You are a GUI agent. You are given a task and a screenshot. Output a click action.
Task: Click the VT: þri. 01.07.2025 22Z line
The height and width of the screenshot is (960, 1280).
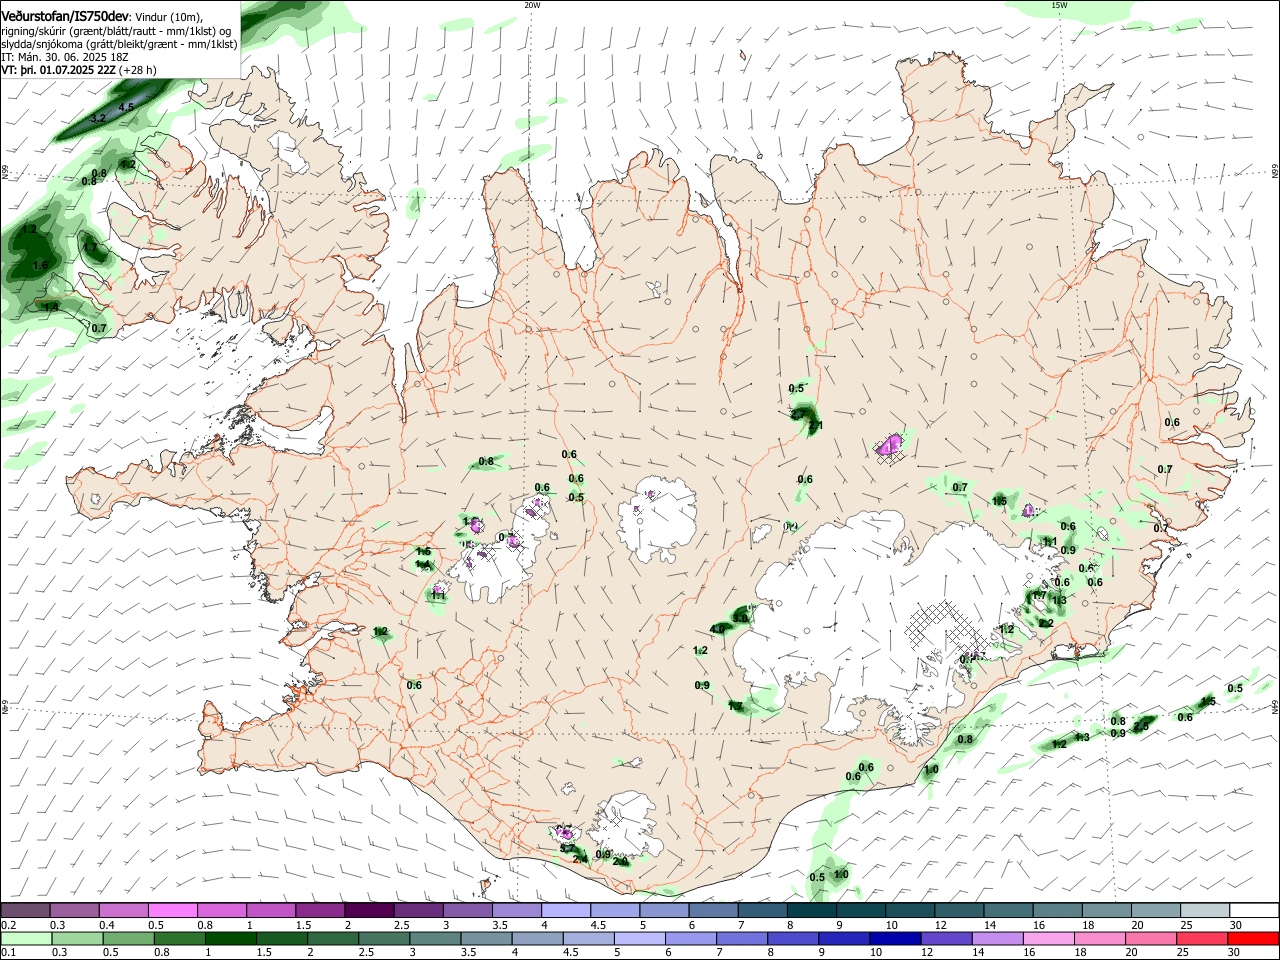tap(58, 70)
